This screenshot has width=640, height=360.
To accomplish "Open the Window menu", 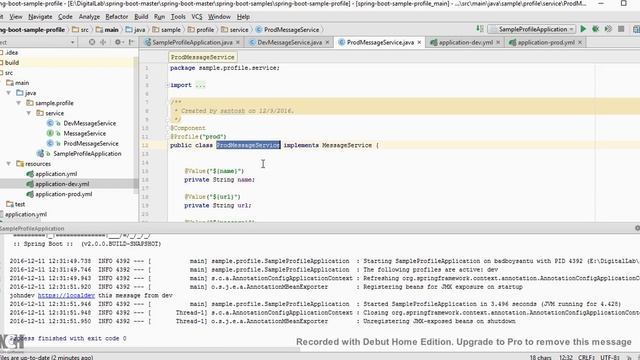I will click(219, 17).
